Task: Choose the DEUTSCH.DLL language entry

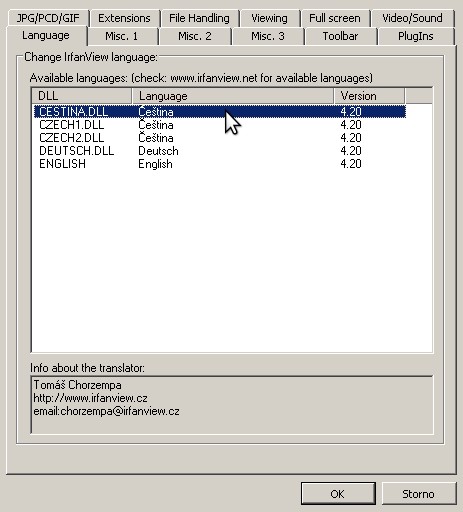Action: tap(220, 151)
